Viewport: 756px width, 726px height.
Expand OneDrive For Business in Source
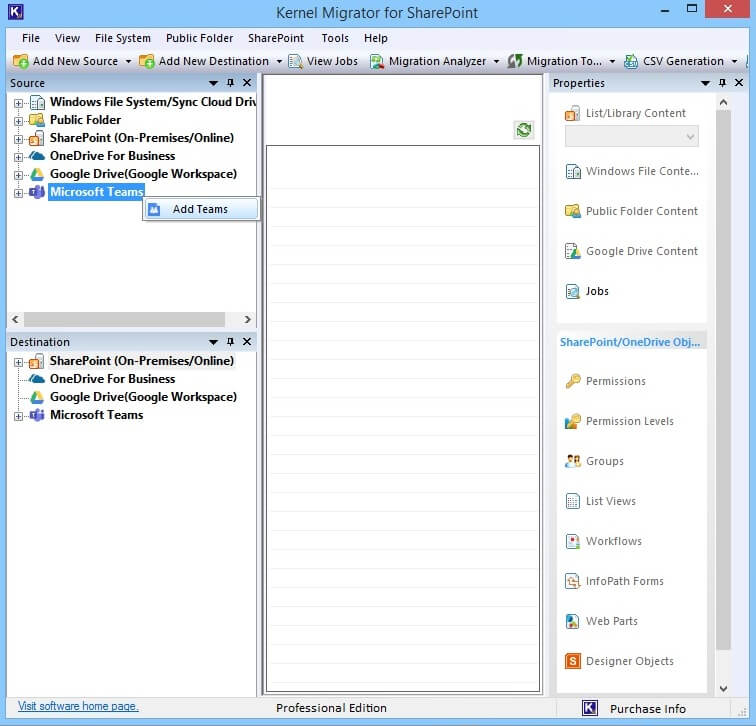(18, 157)
